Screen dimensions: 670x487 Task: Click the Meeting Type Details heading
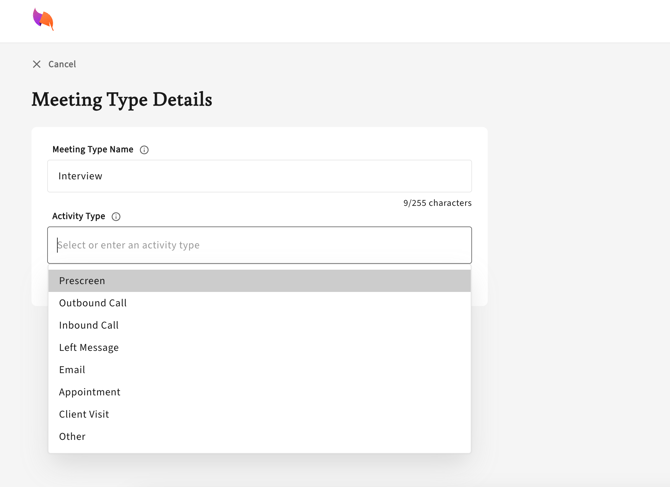pyautogui.click(x=122, y=100)
